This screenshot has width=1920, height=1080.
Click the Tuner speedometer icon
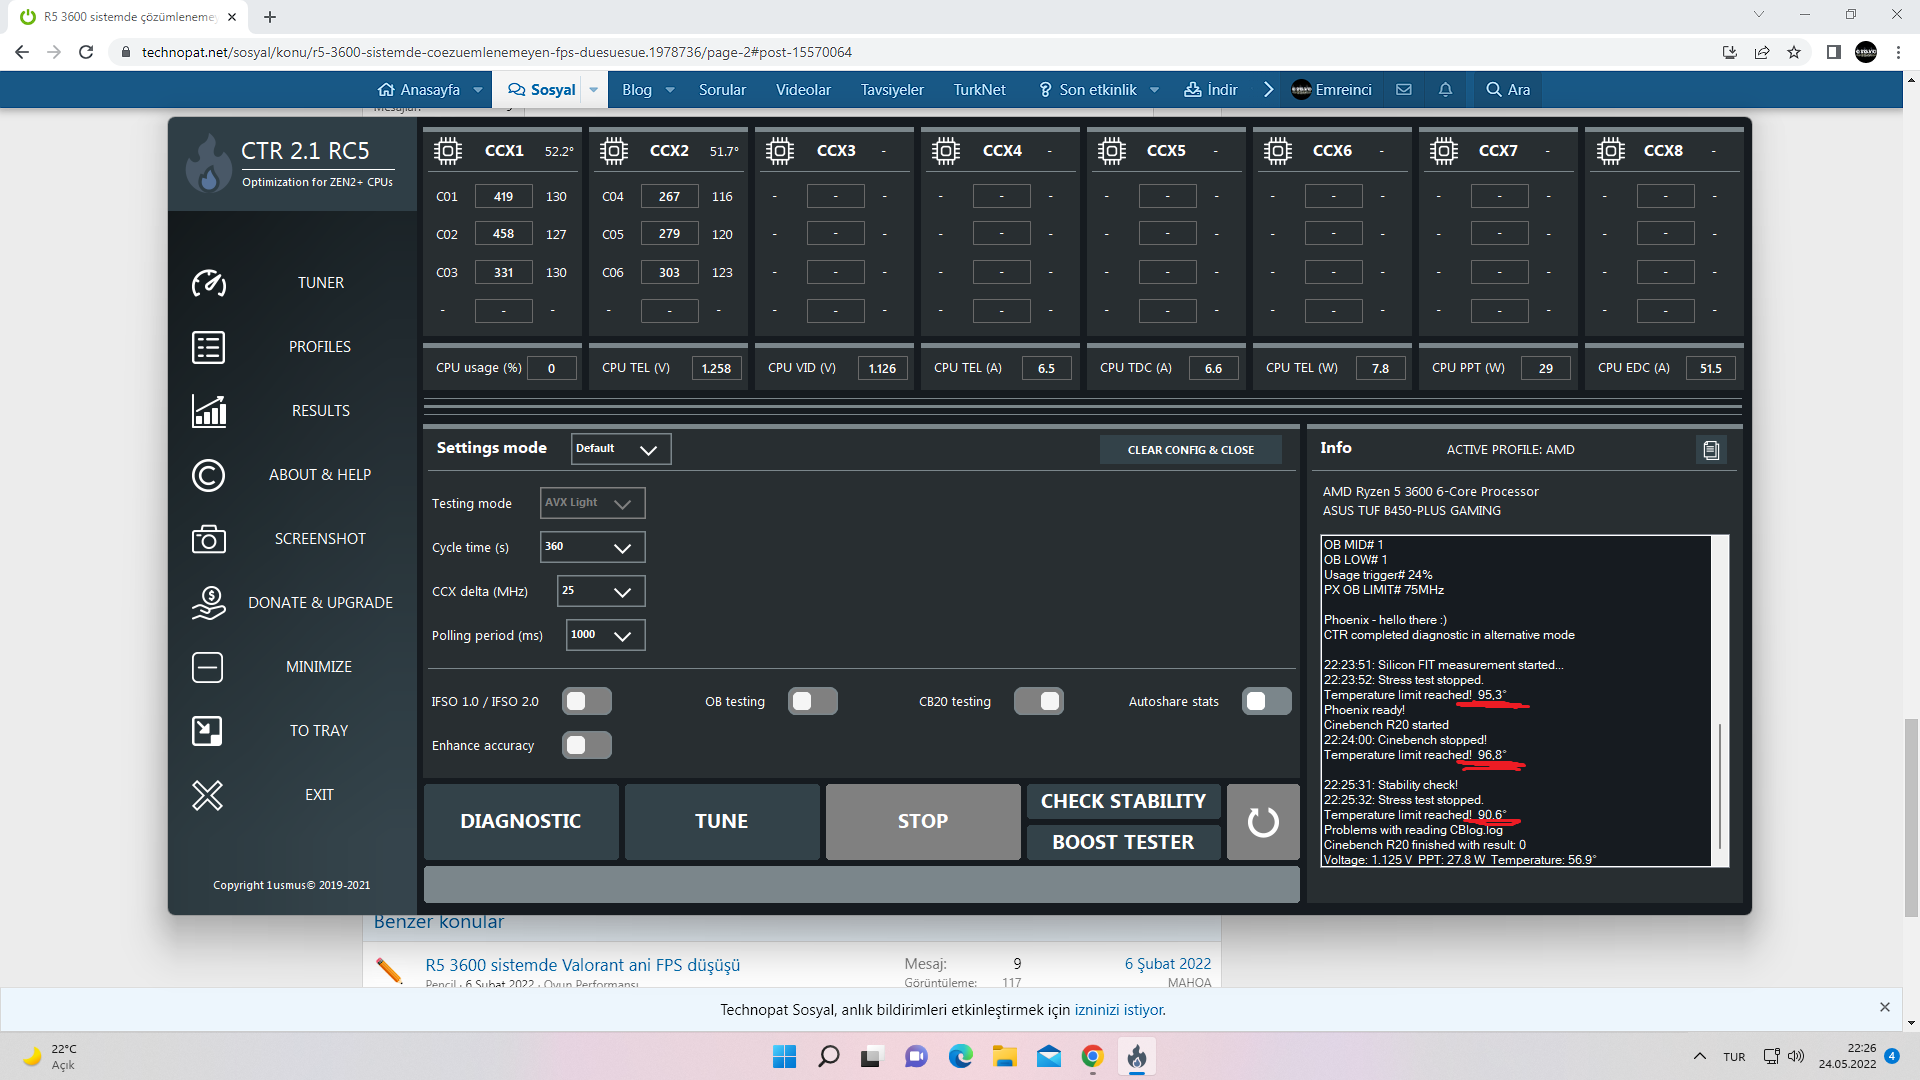coord(208,283)
